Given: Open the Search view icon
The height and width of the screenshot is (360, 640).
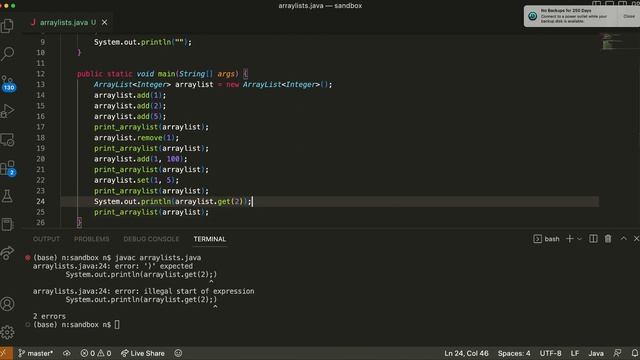Looking at the screenshot, I should point(7,53).
